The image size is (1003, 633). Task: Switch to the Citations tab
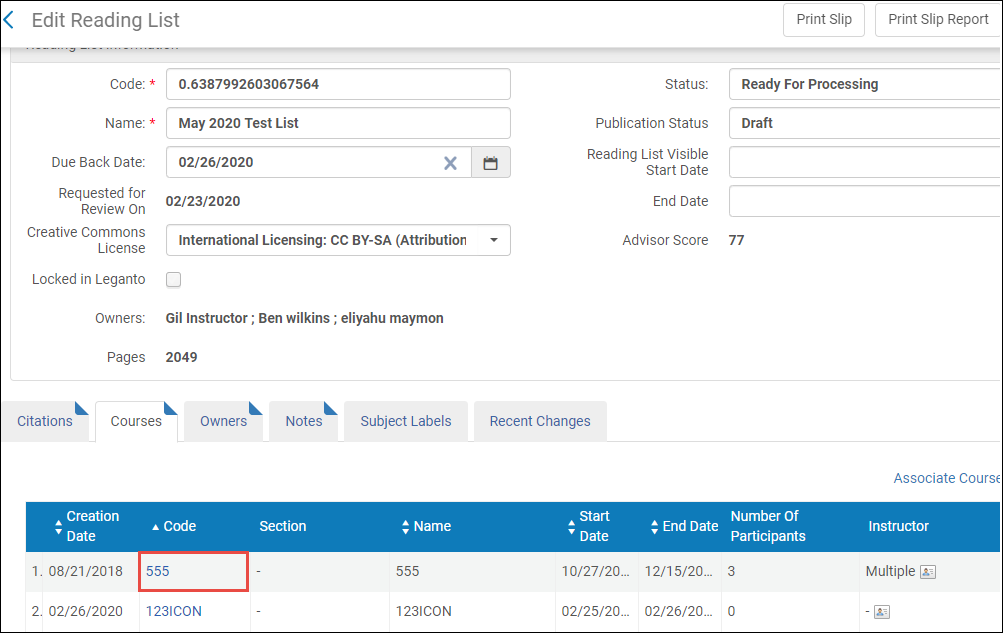tap(45, 421)
